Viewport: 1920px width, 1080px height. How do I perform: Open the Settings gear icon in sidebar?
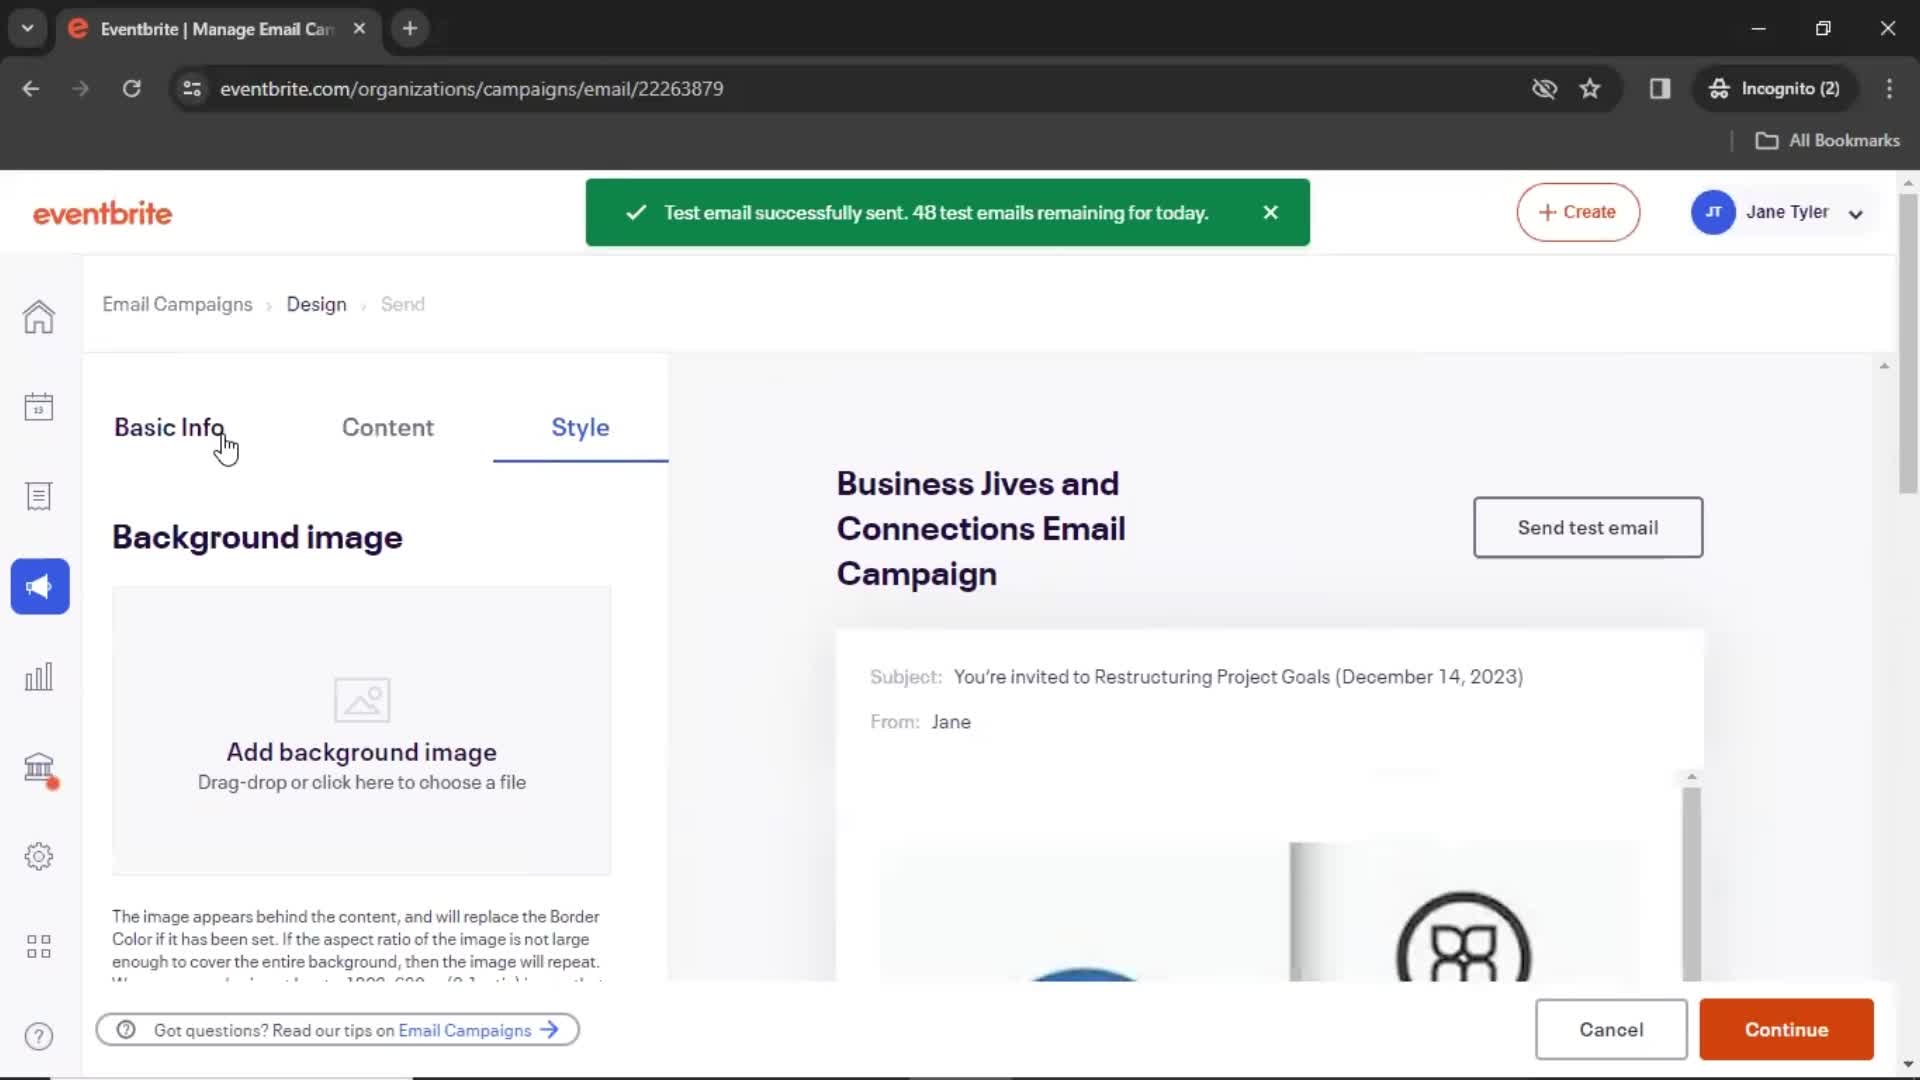(39, 857)
